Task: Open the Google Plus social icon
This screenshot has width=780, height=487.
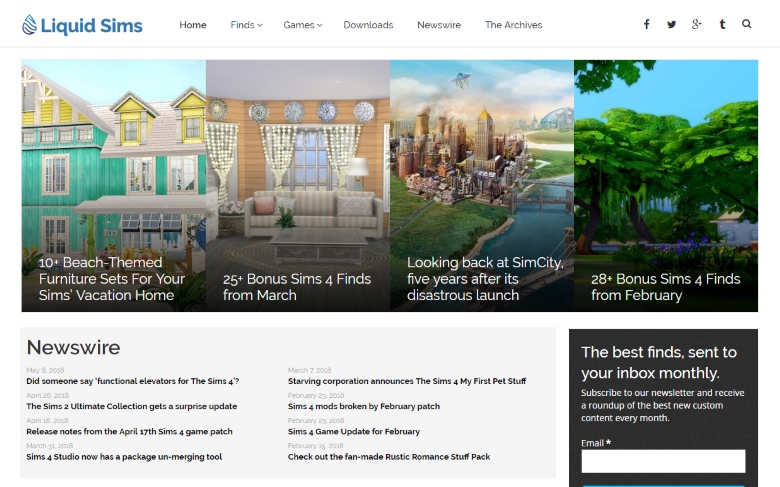Action: [x=696, y=24]
